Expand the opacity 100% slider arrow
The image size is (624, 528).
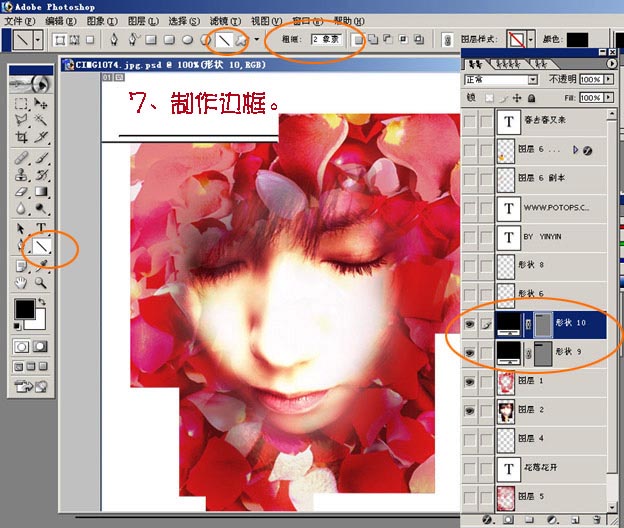coord(609,79)
